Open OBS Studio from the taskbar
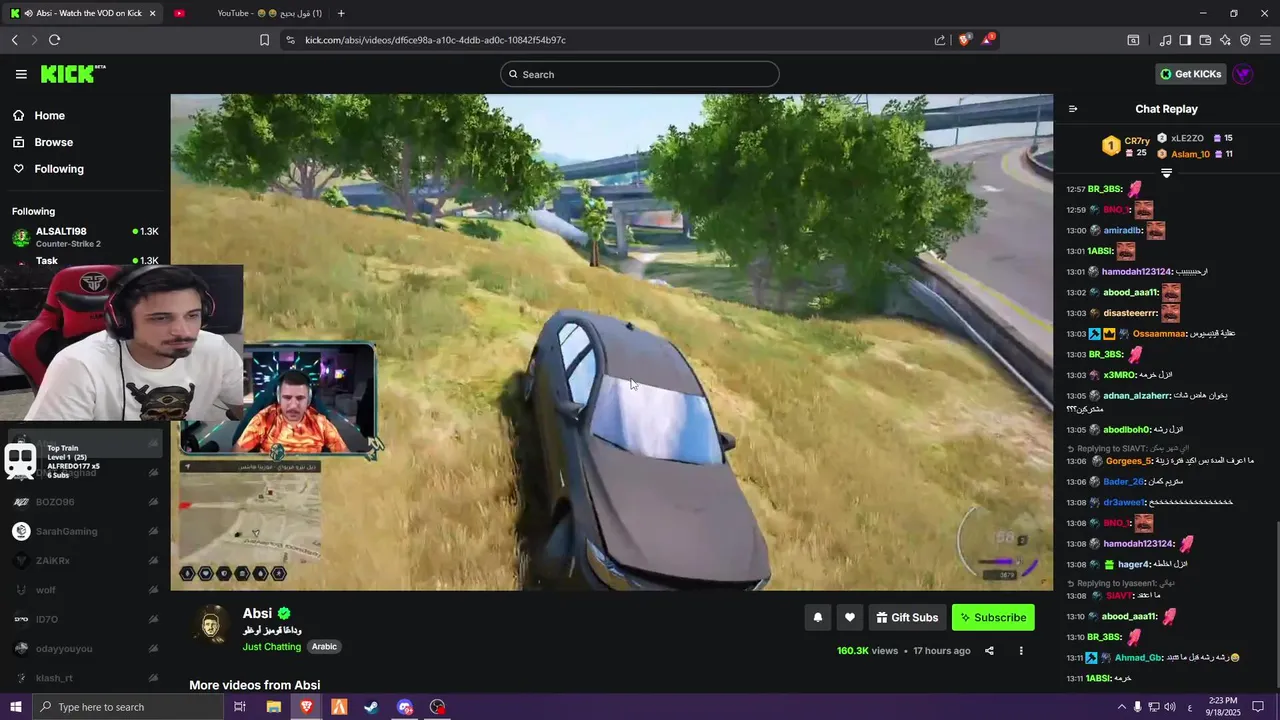This screenshot has height=720, width=1280. point(437,707)
